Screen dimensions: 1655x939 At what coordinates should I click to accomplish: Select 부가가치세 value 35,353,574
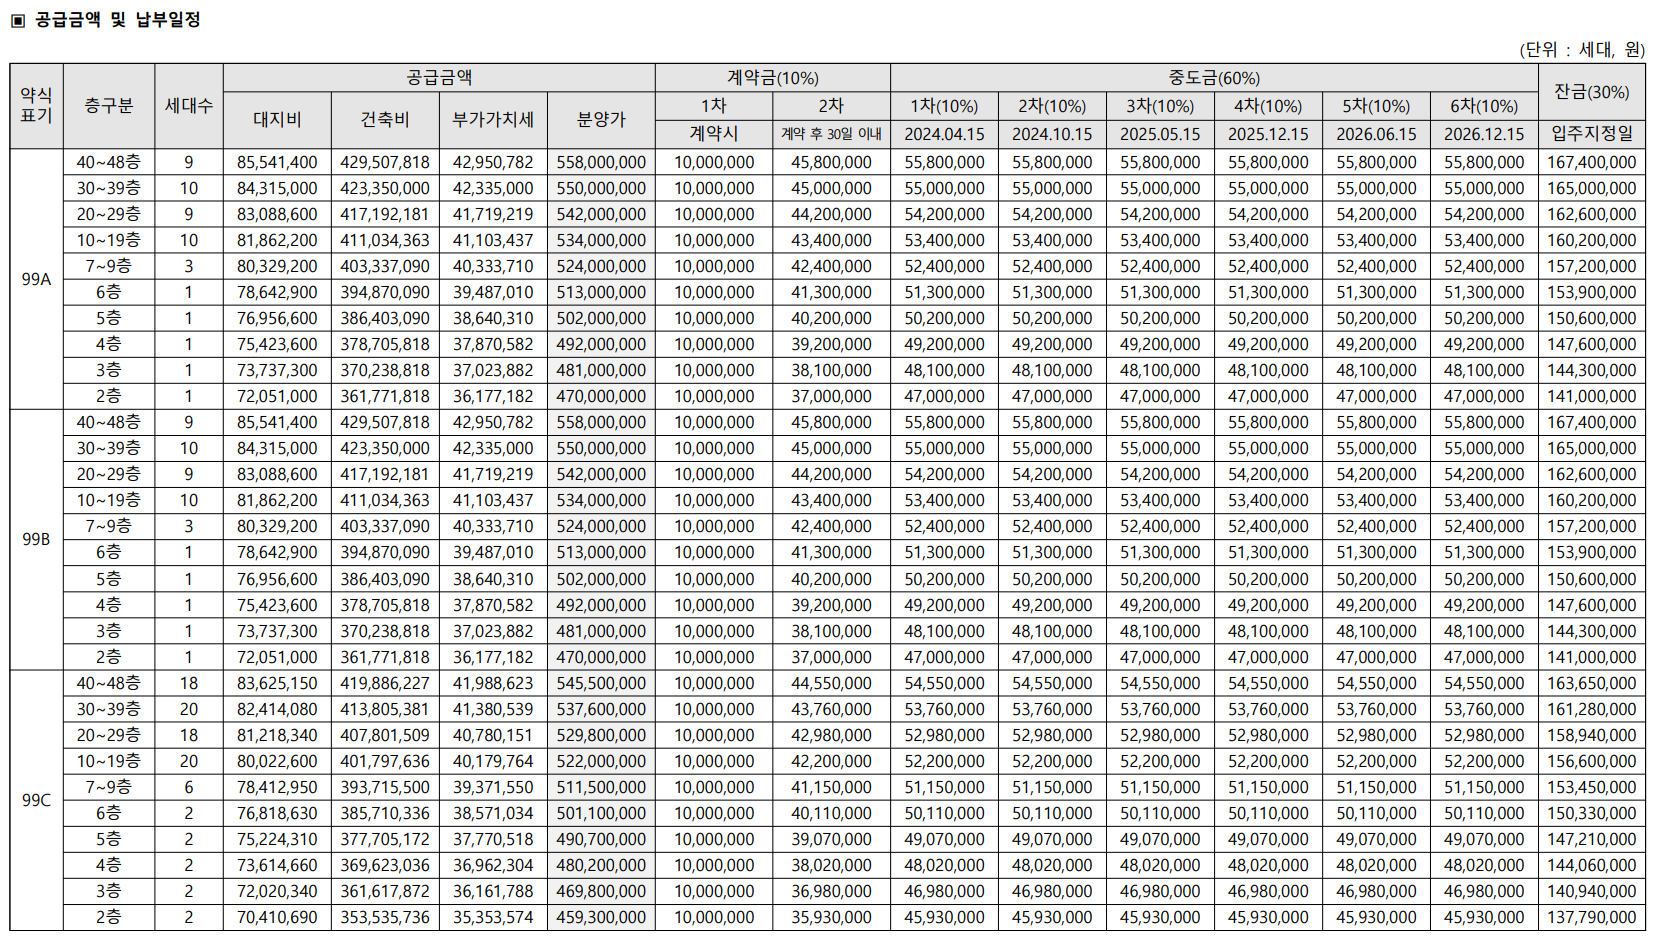[493, 917]
